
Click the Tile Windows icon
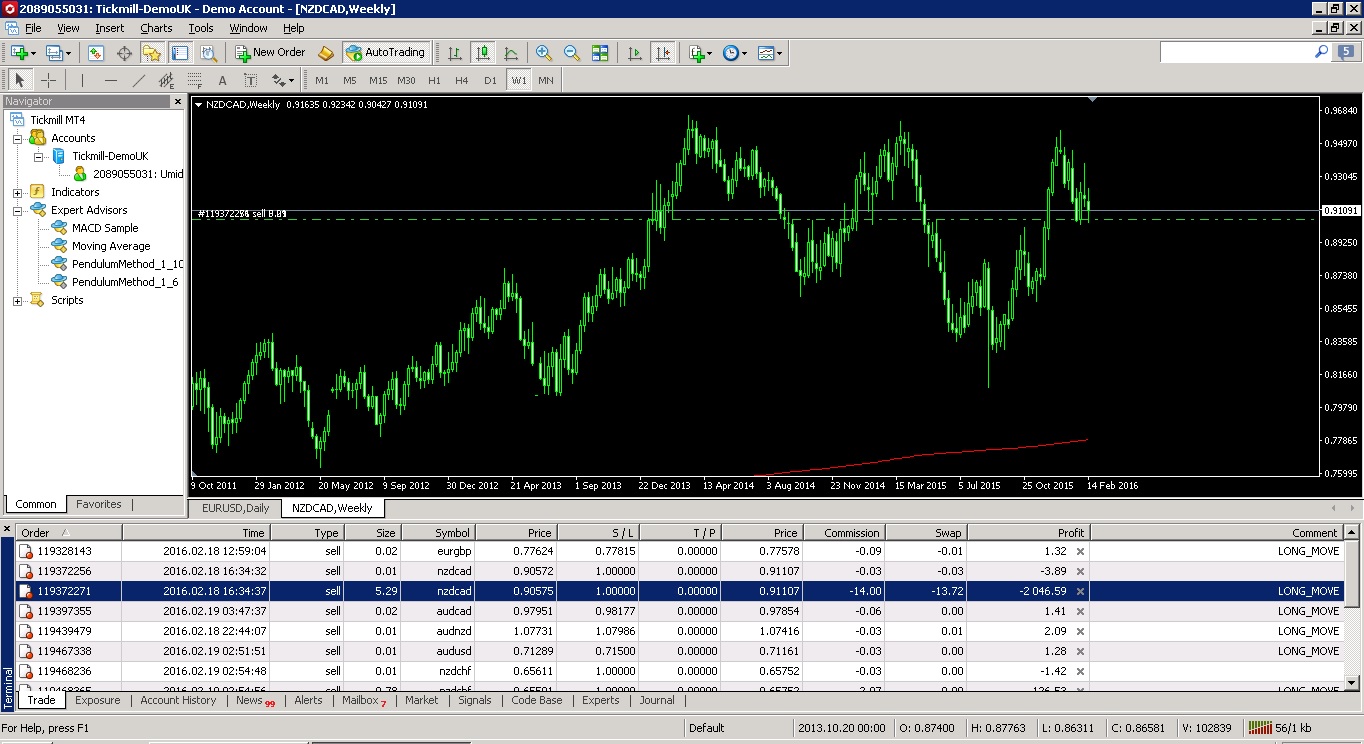point(600,53)
